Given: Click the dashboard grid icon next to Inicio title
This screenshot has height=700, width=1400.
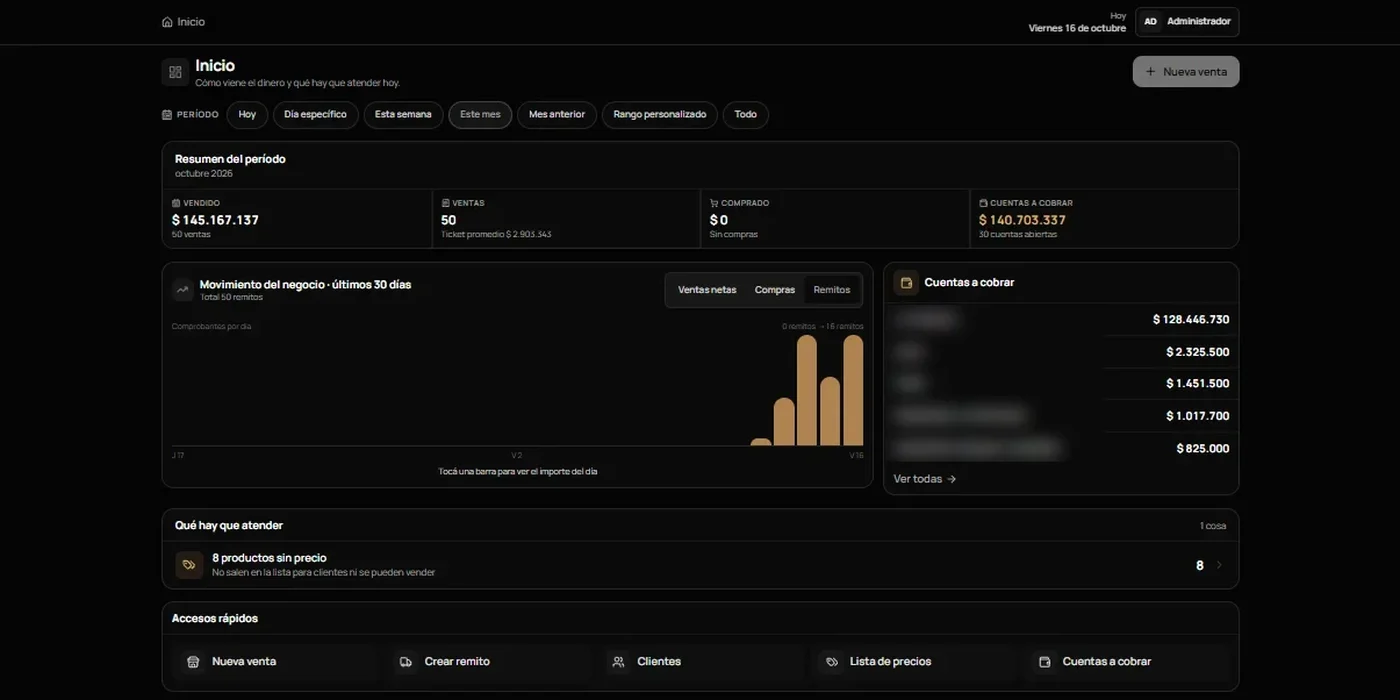Looking at the screenshot, I should click(175, 72).
